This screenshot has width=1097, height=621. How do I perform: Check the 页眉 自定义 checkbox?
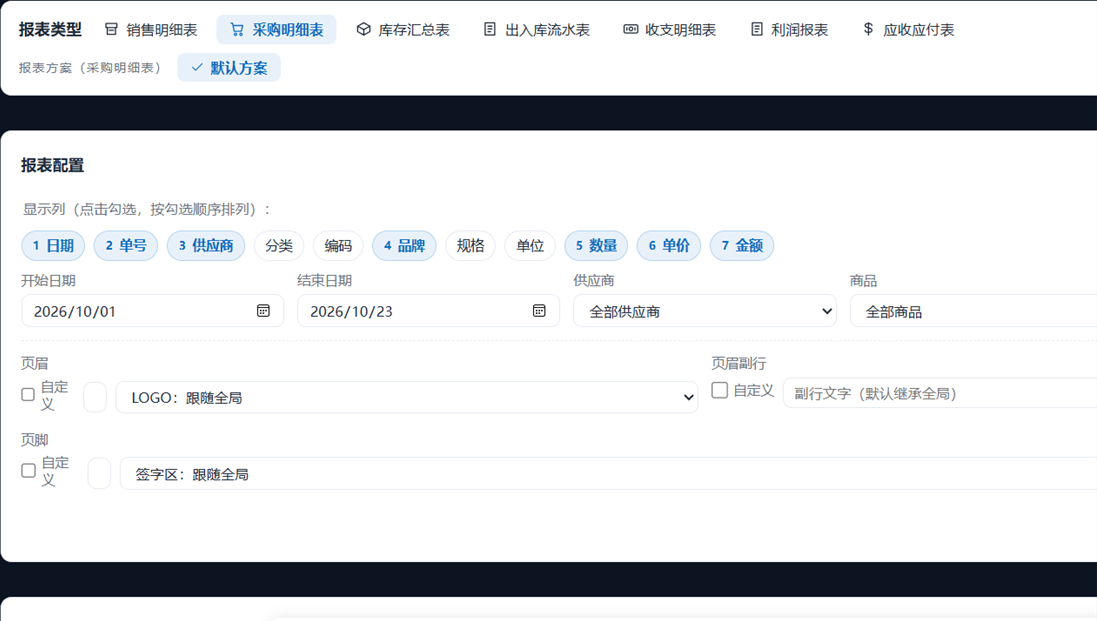point(28,395)
